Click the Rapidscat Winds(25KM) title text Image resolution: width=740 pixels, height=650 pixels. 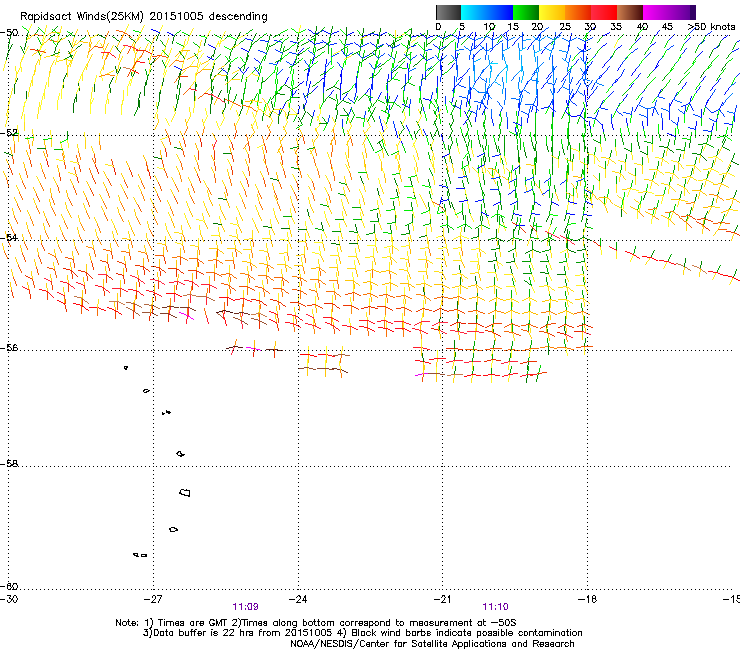point(143,16)
